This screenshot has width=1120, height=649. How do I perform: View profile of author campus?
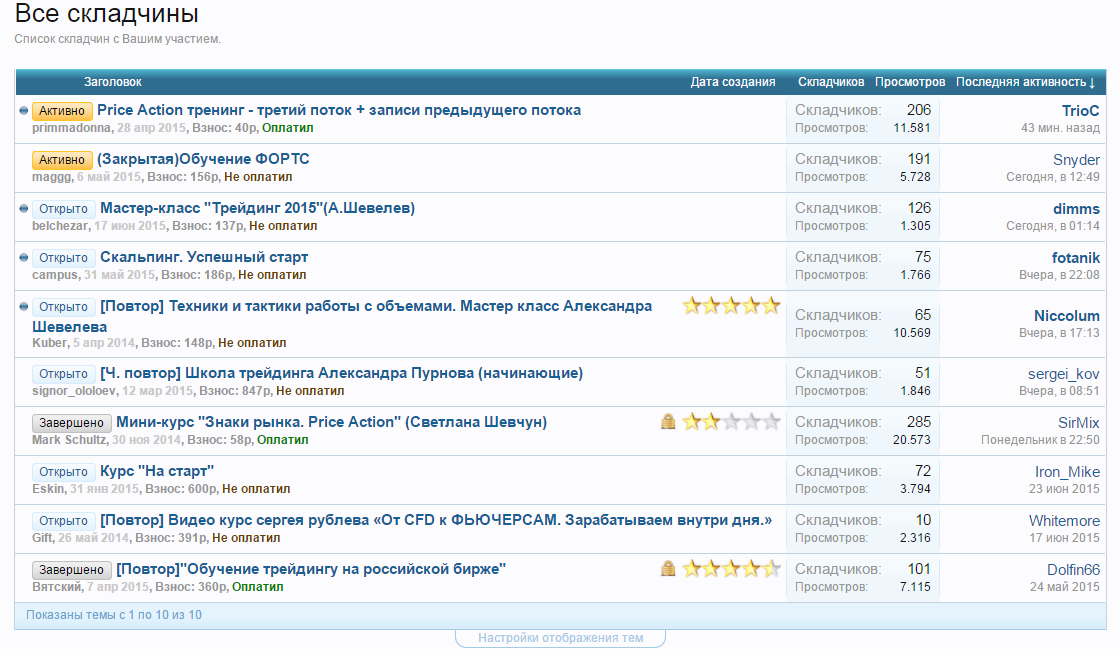(x=55, y=275)
